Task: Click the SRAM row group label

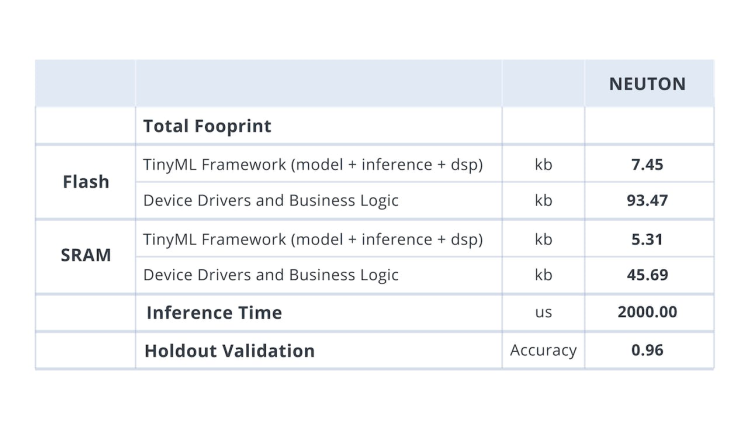Action: point(86,255)
